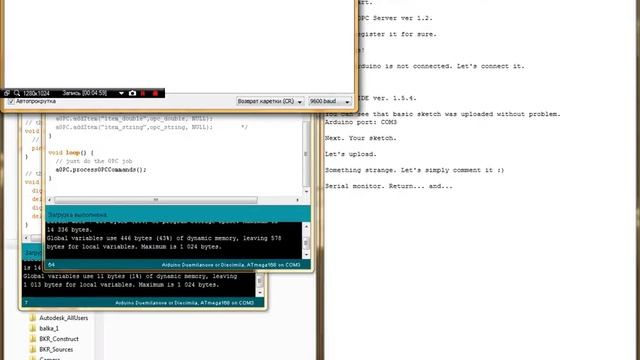Click the down arrow of the back Arduino console scrollbar

click(x=260, y=293)
